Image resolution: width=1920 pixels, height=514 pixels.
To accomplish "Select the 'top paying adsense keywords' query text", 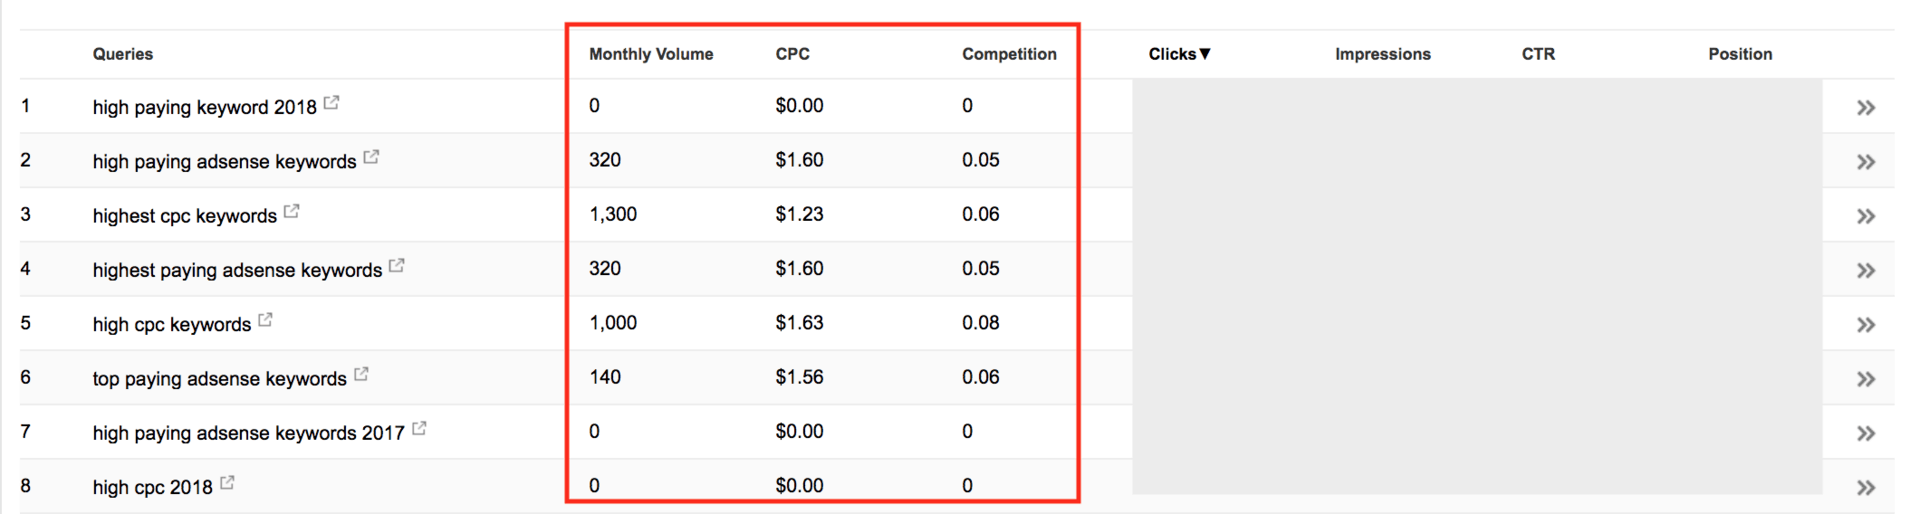I will 219,379.
